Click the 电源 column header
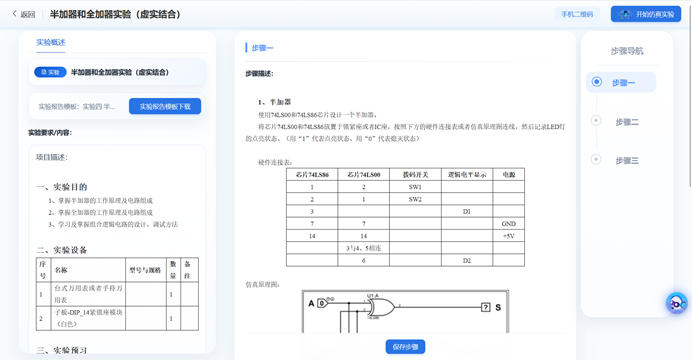Viewport: 692px width, 360px height. [x=508, y=175]
